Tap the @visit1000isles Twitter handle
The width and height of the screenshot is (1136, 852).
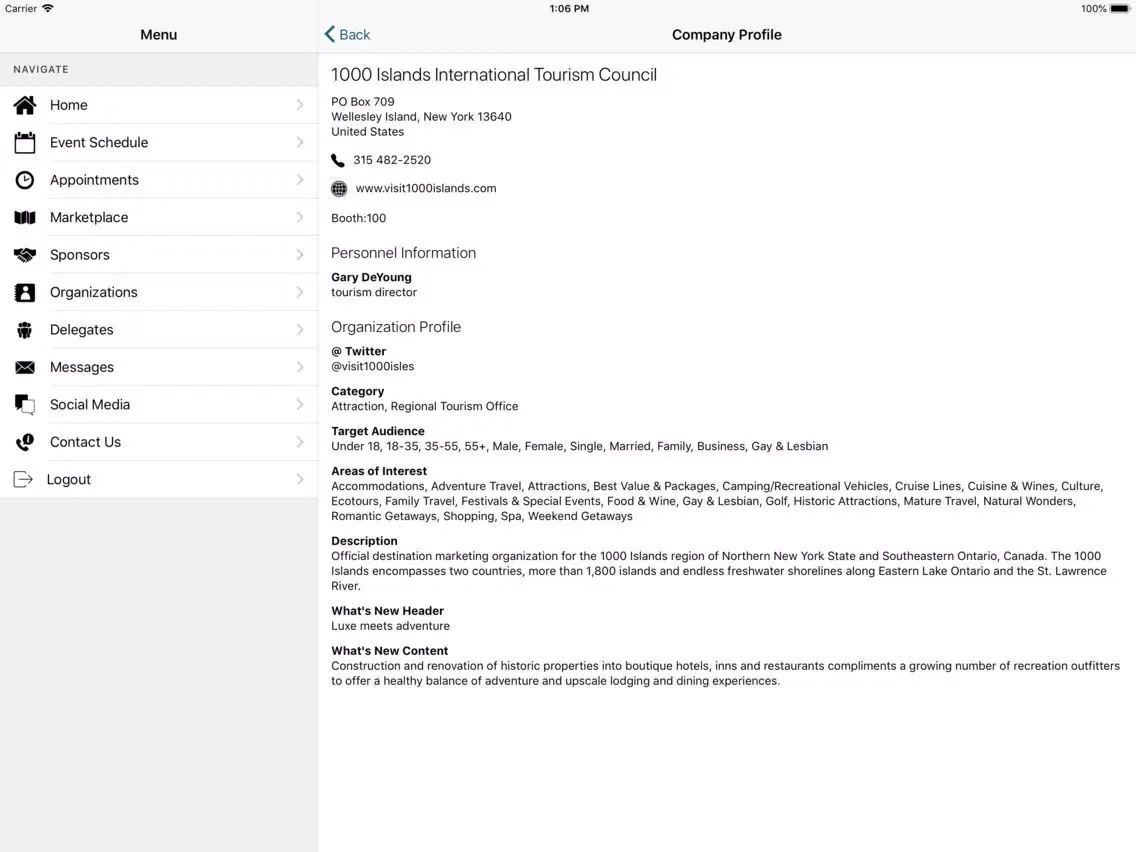[372, 367]
